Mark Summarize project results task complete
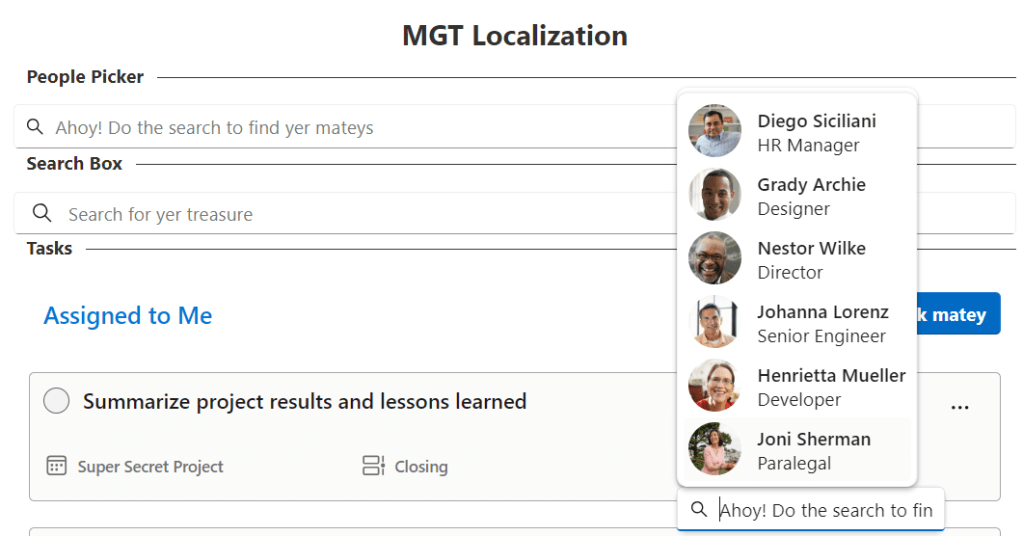 (57, 401)
